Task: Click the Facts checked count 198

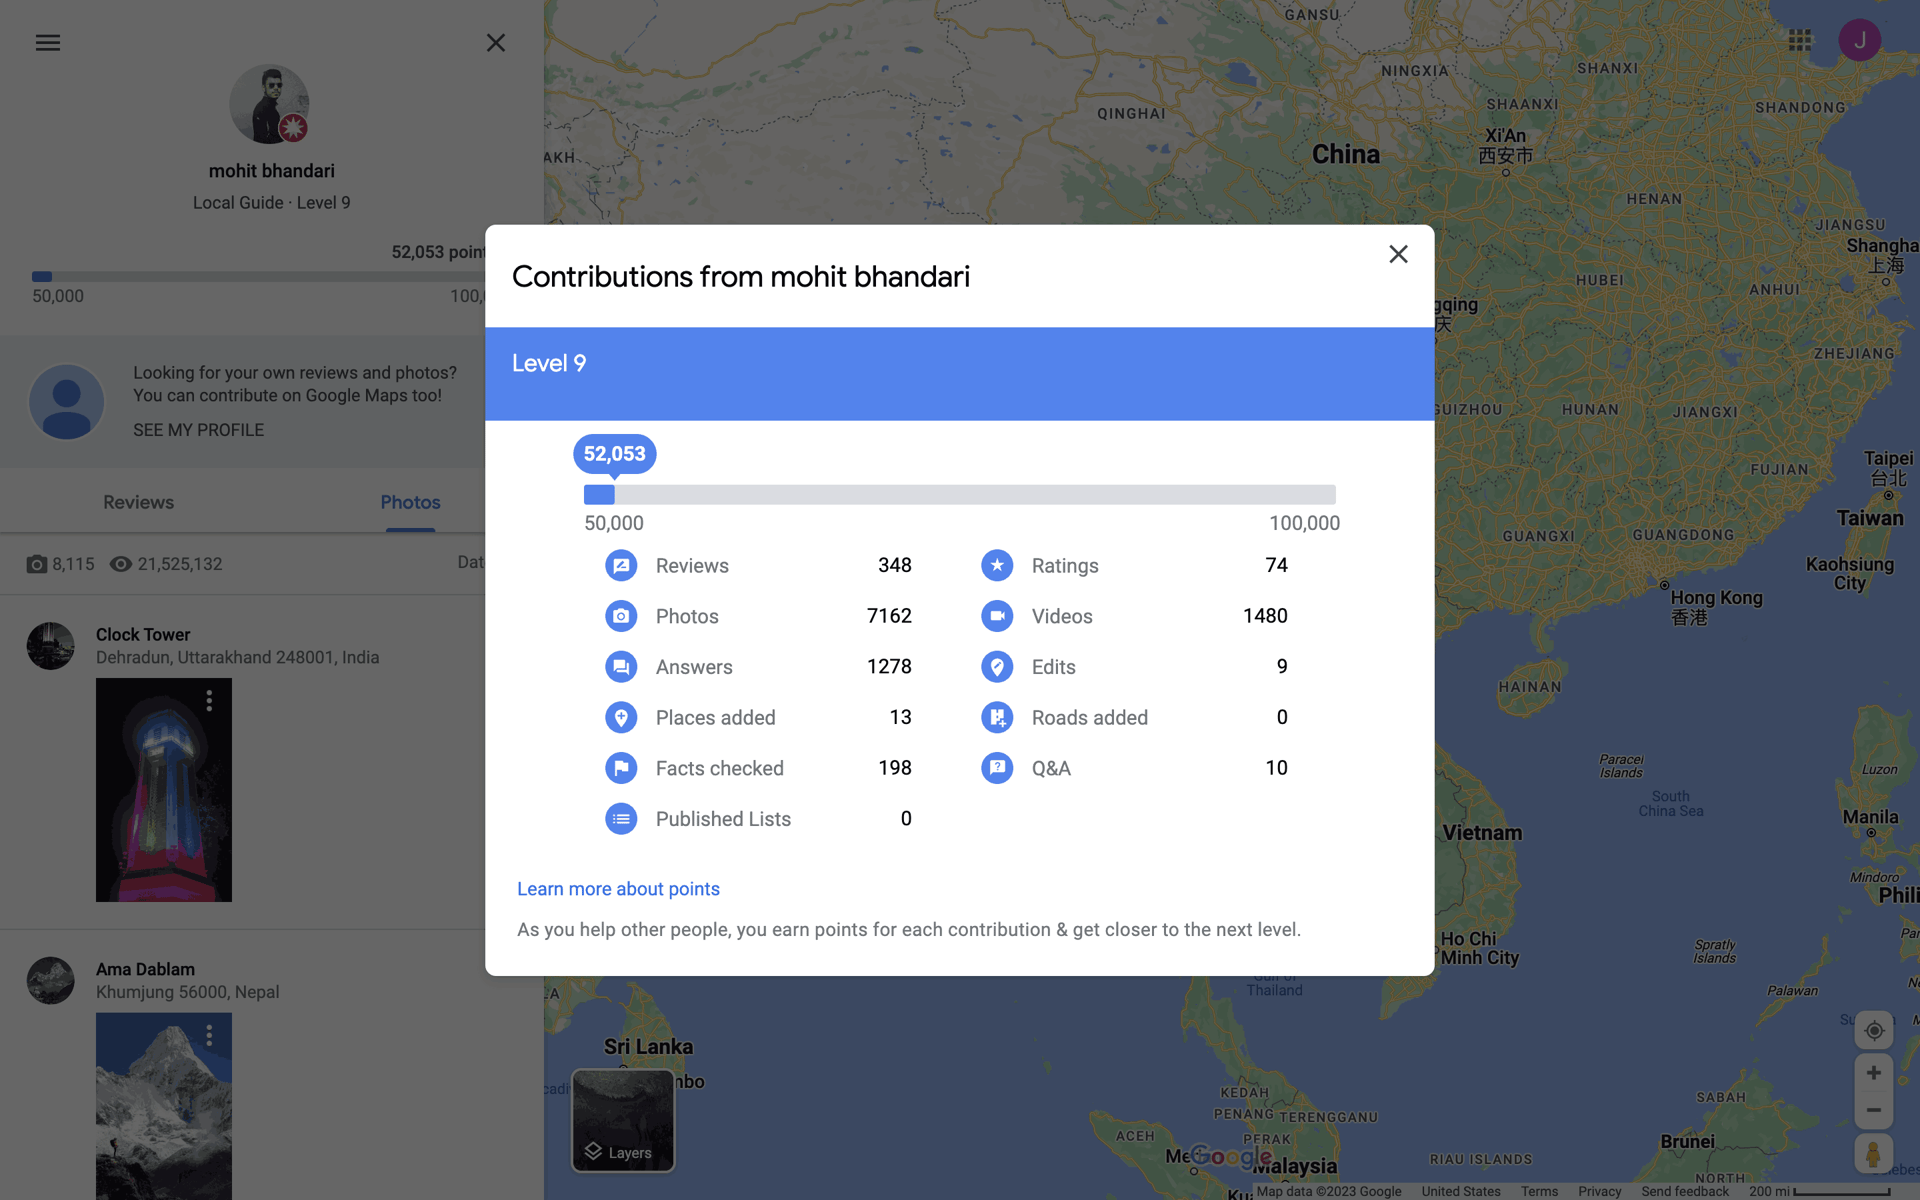Action: (x=894, y=768)
